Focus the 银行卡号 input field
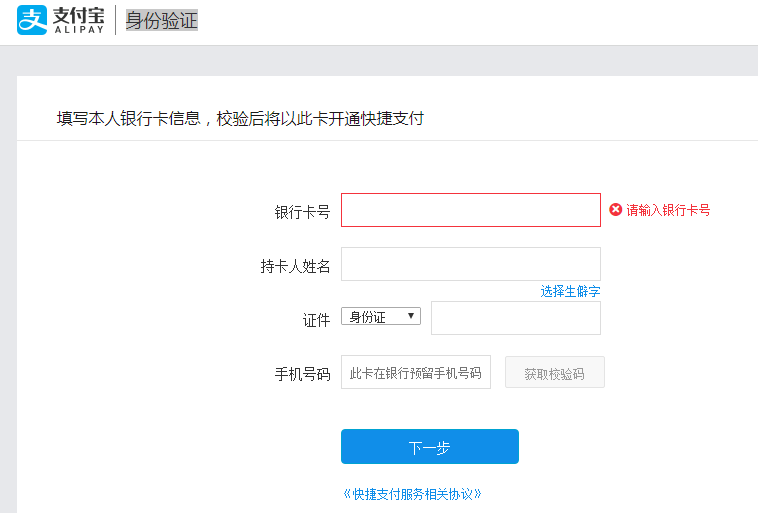The width and height of the screenshot is (758, 513). click(470, 210)
